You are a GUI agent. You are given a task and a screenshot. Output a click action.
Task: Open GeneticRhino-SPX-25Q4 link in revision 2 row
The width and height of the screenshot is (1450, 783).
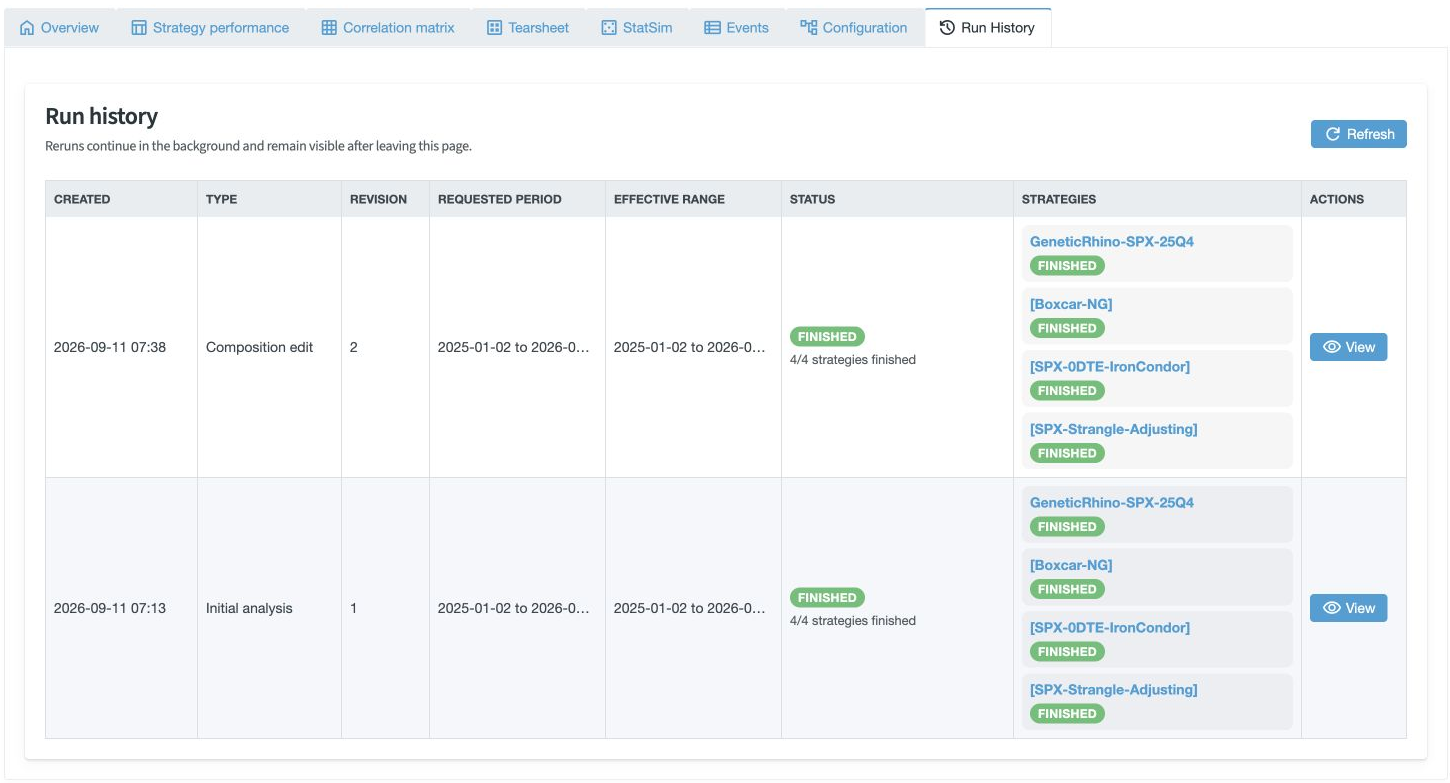tap(1111, 241)
